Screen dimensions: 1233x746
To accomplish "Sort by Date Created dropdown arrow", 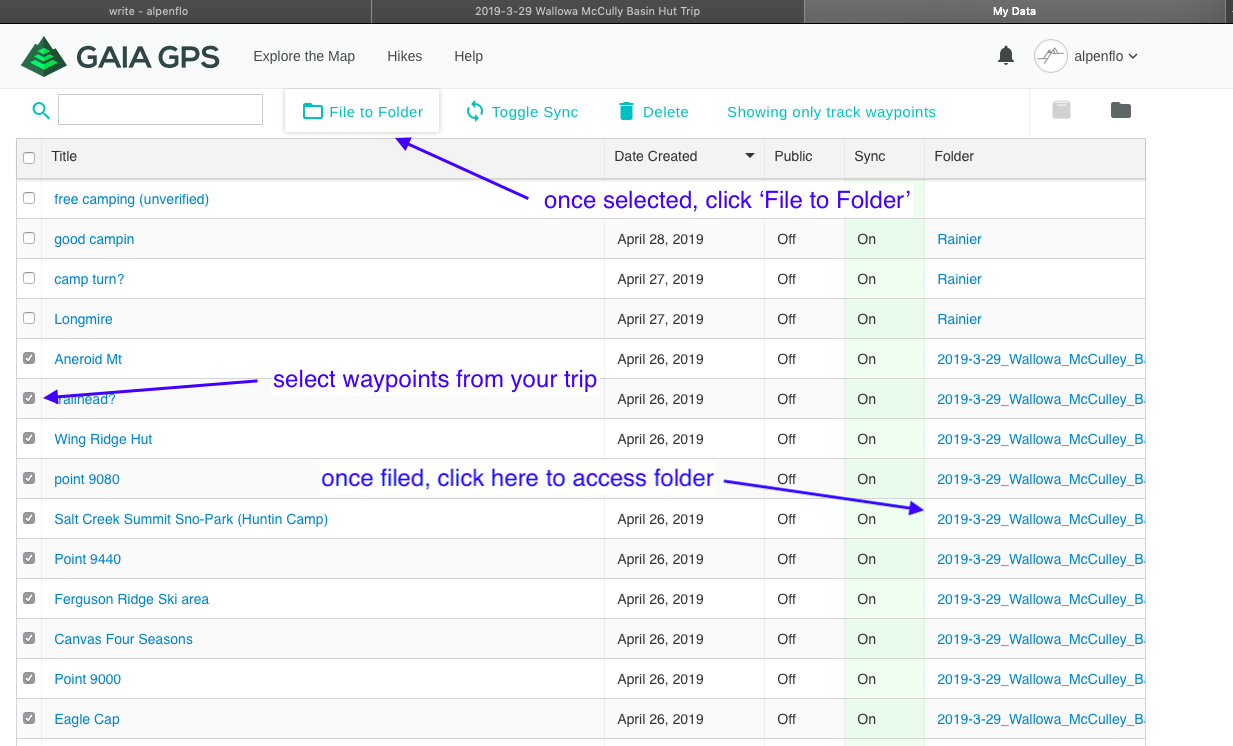I will point(750,157).
